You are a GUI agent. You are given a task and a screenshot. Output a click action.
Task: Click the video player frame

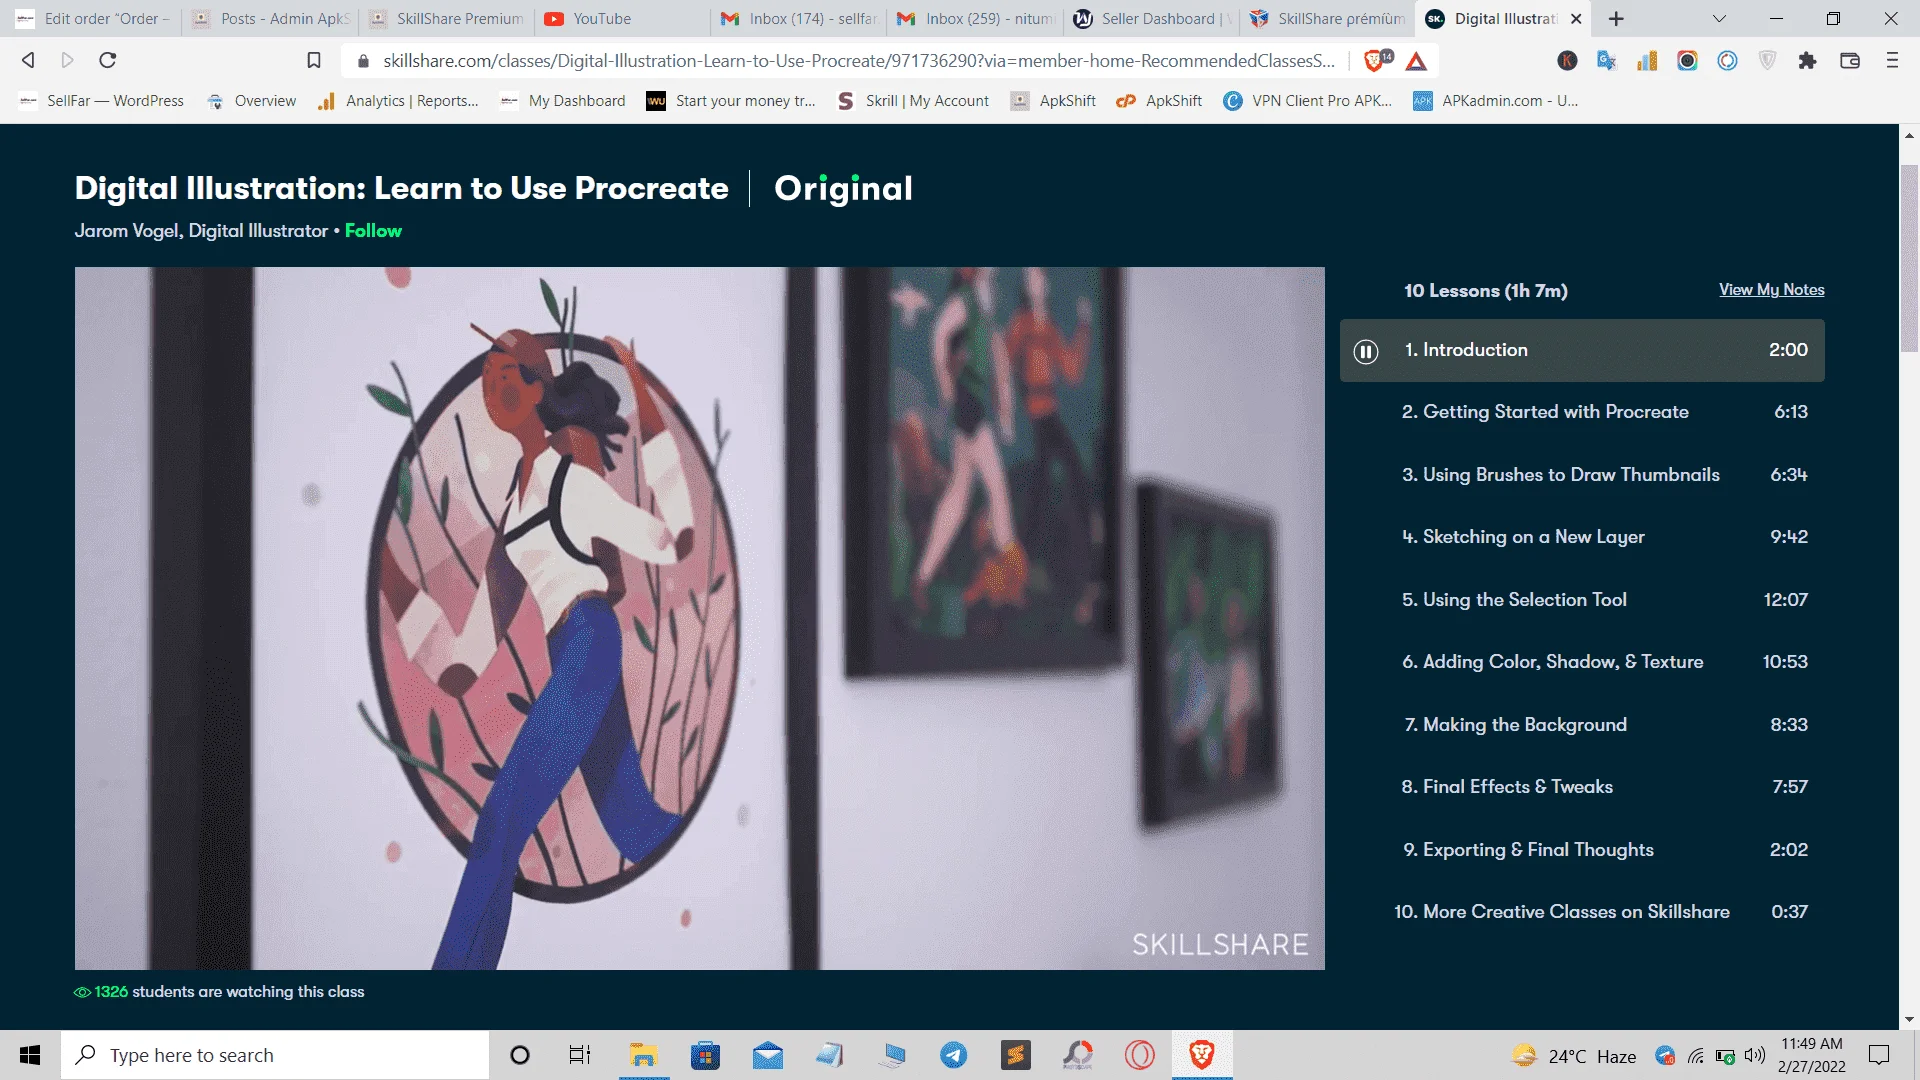(x=699, y=618)
